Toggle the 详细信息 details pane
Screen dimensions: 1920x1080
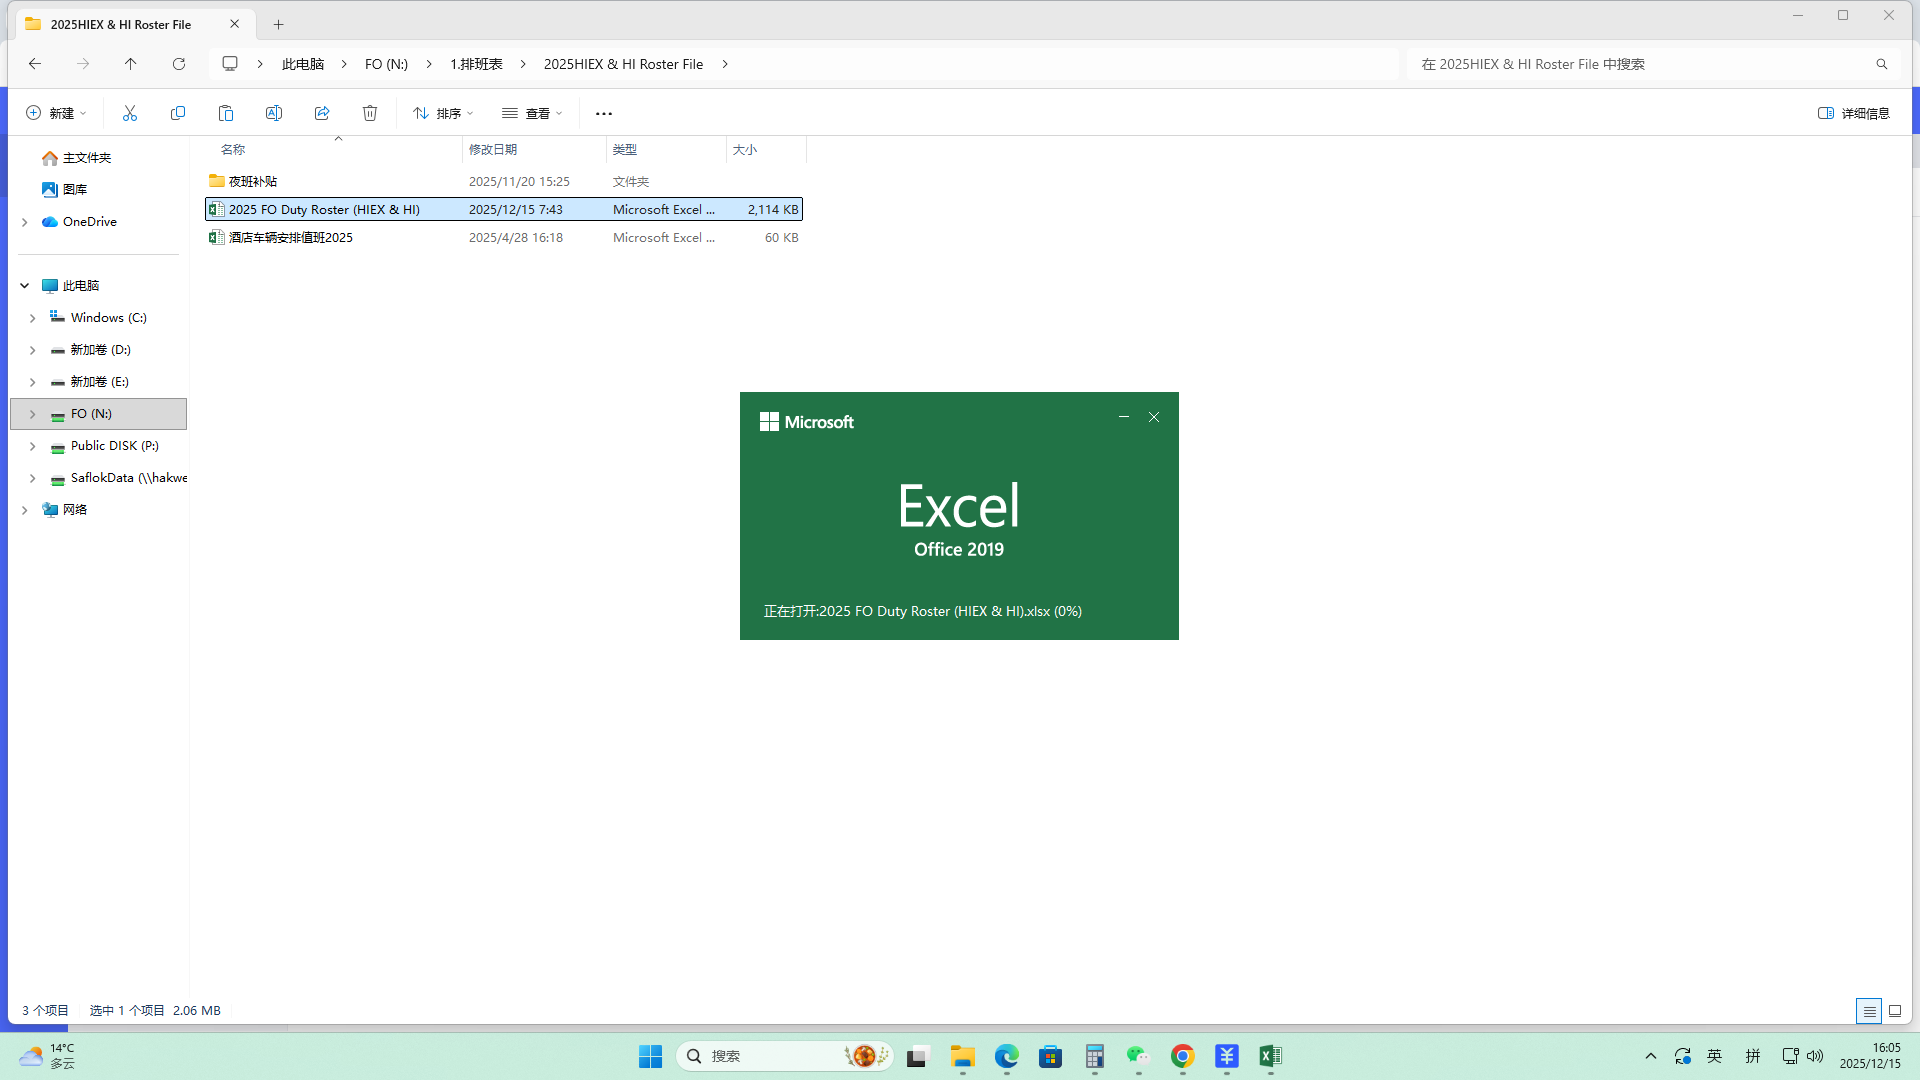pyautogui.click(x=1853, y=113)
